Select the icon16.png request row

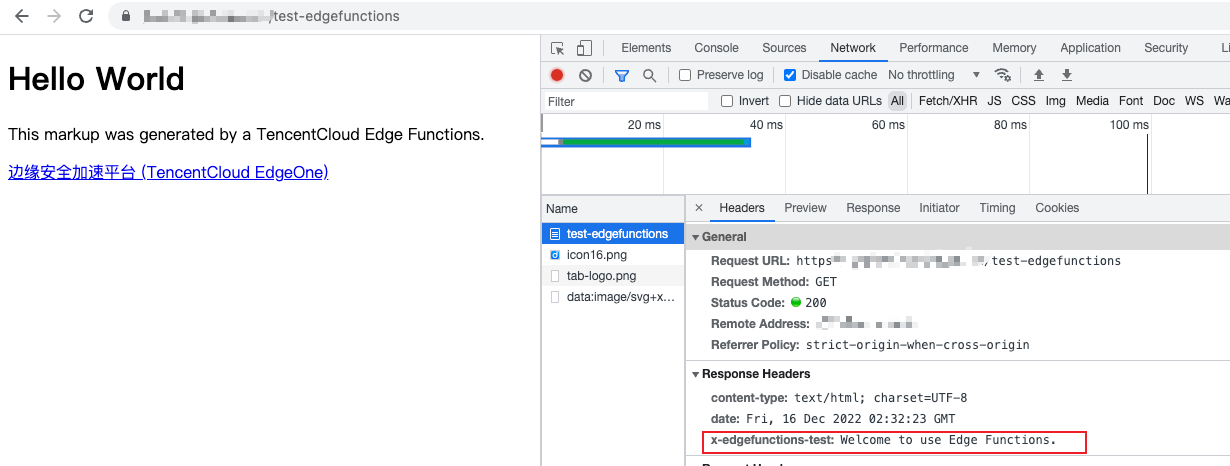pos(612,255)
